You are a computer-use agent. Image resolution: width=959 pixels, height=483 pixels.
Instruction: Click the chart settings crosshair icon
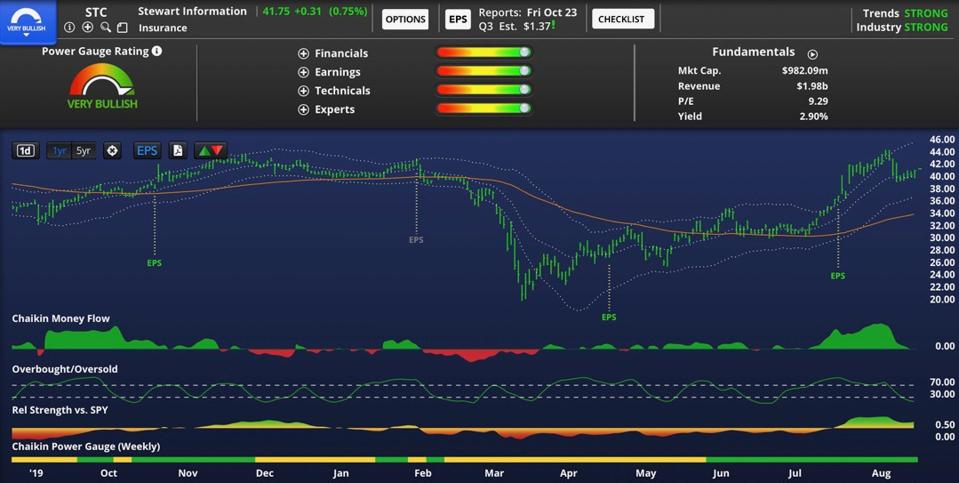112,150
